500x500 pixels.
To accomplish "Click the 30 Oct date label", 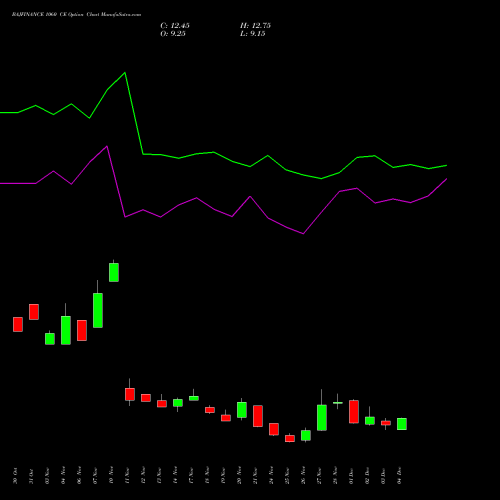I will click(15, 476).
